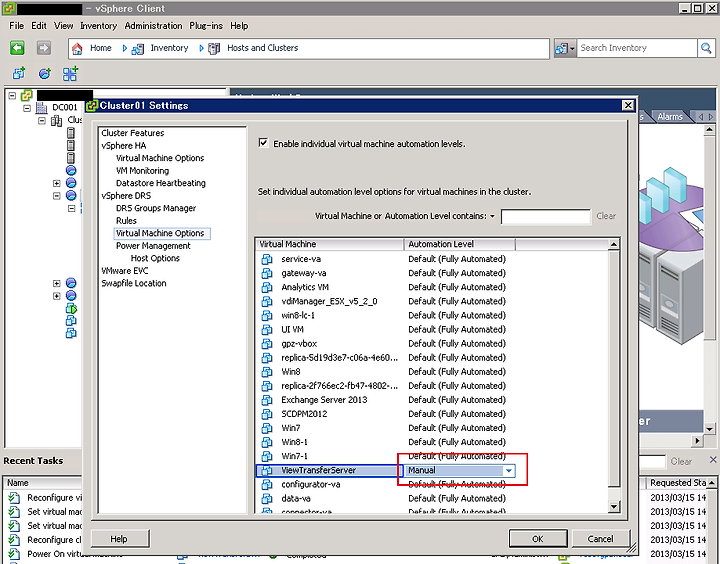The image size is (720, 564).
Task: Click VM icon beside SCDPM2012
Action: coord(267,414)
